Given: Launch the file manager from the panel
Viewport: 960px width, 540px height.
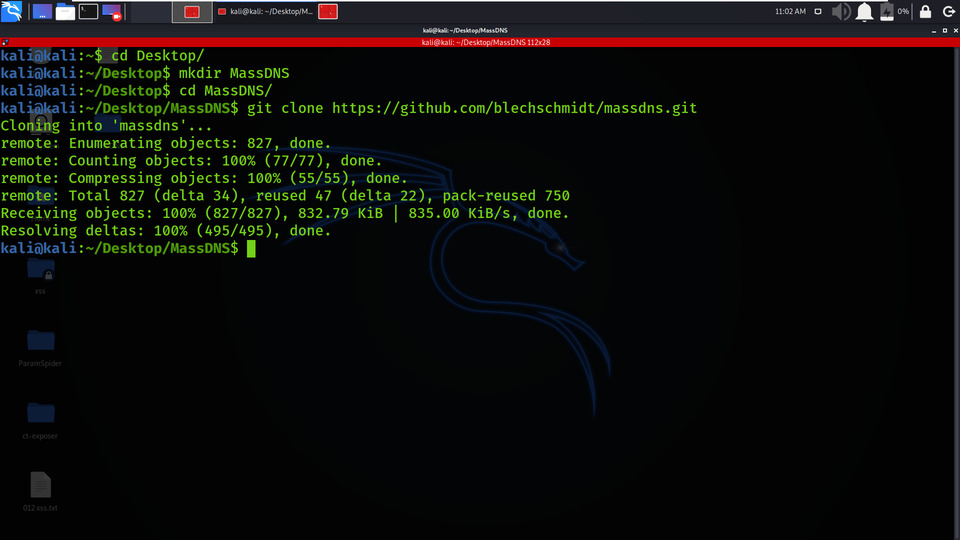Looking at the screenshot, I should pos(65,12).
